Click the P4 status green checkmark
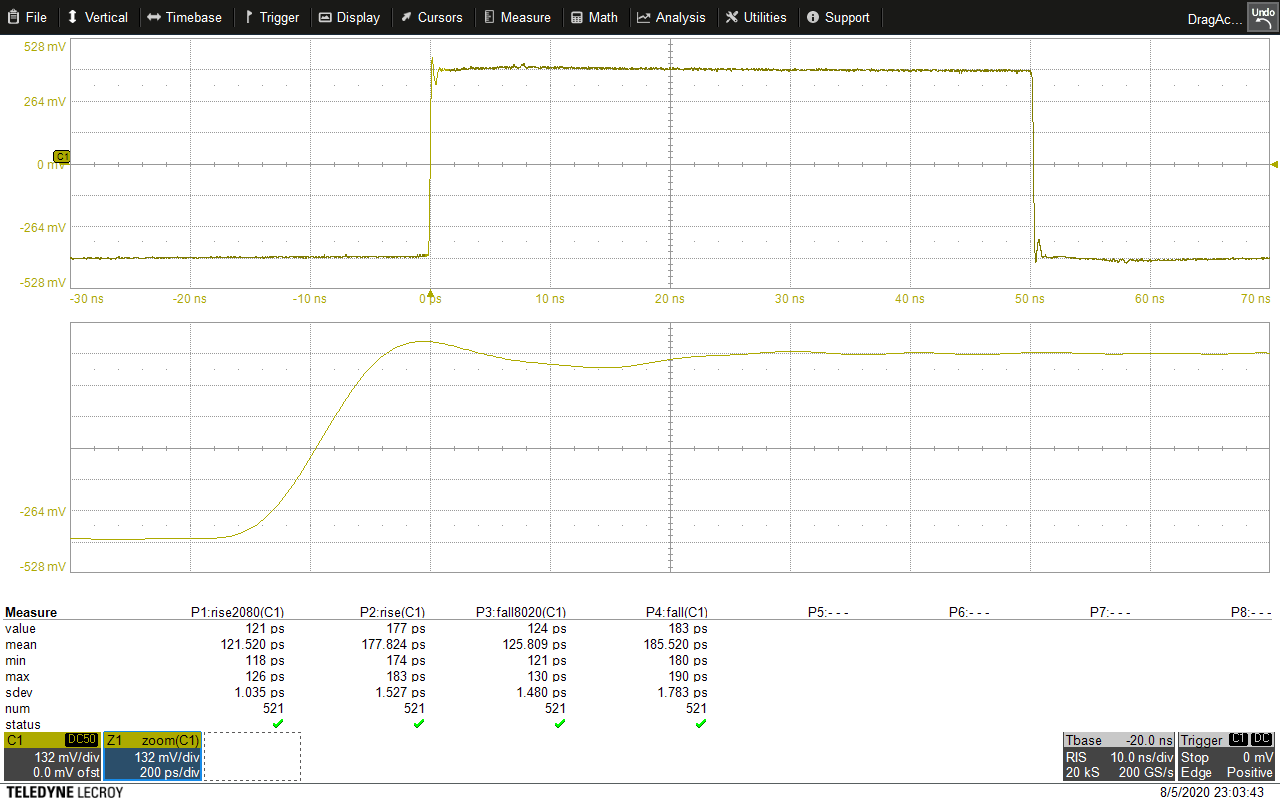This screenshot has height=800, width=1280. (701, 723)
